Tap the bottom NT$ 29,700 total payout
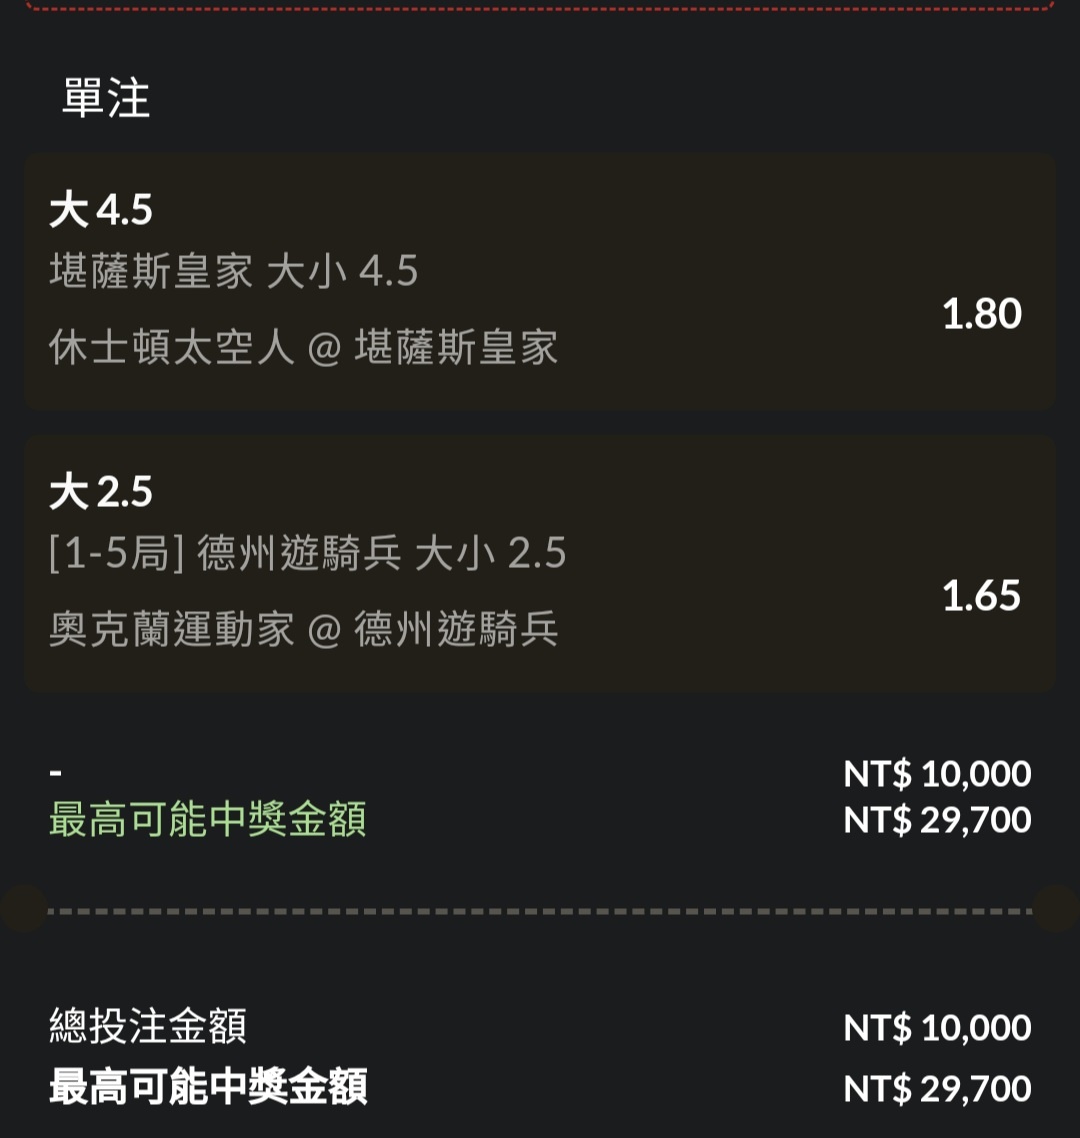The height and width of the screenshot is (1138, 1080). (937, 1088)
